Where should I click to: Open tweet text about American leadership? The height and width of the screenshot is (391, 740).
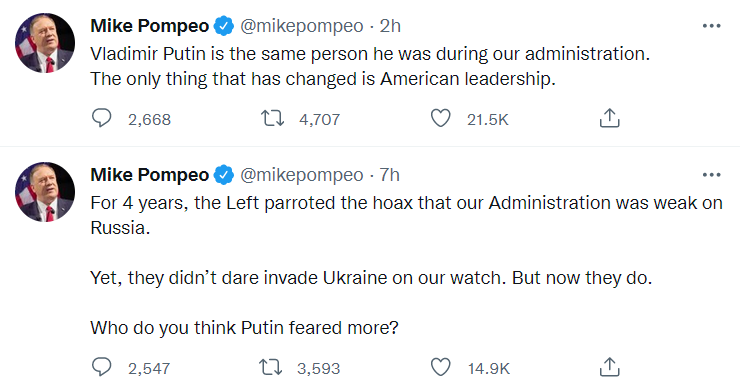click(370, 66)
